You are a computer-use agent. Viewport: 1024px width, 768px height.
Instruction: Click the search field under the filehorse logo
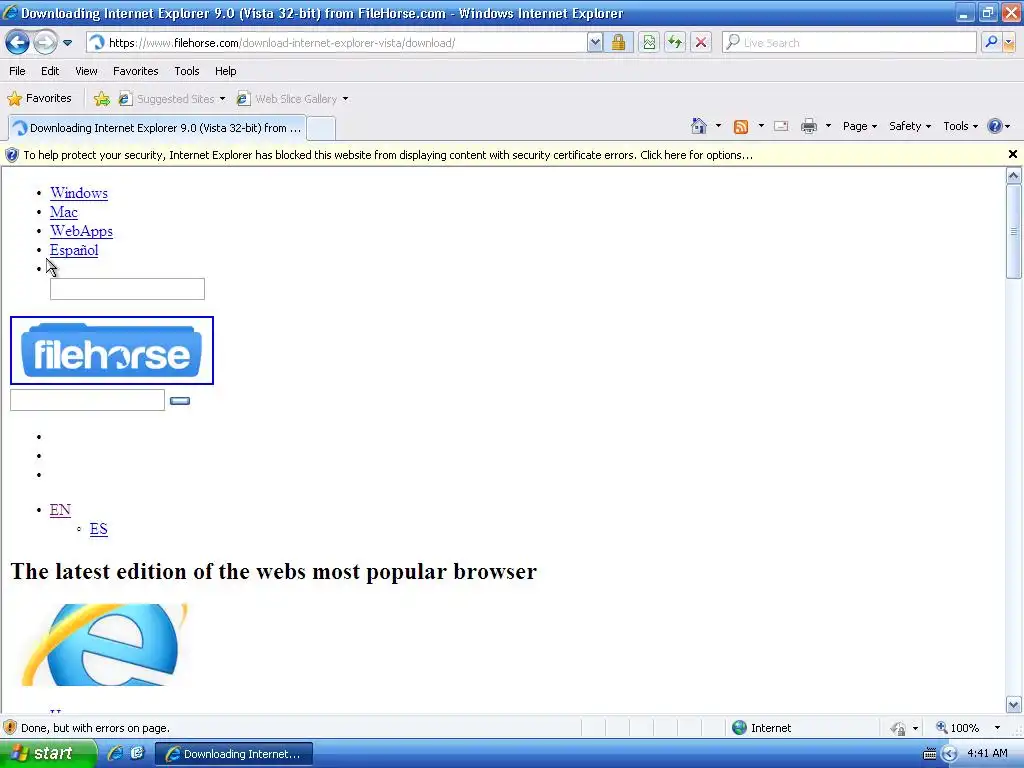tap(88, 400)
